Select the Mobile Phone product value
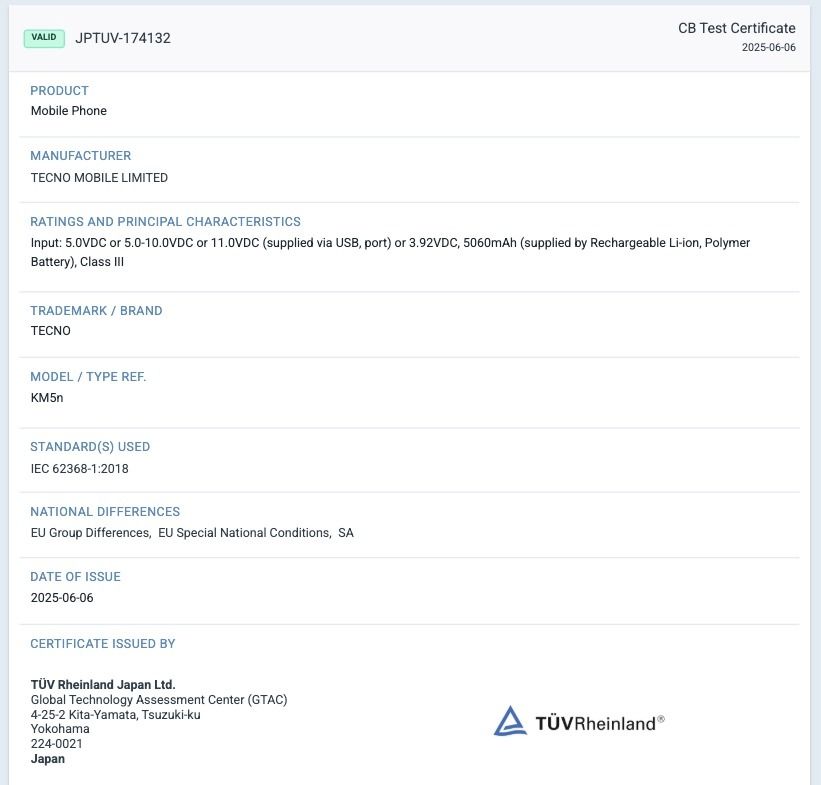The height and width of the screenshot is (785, 821). pos(69,111)
